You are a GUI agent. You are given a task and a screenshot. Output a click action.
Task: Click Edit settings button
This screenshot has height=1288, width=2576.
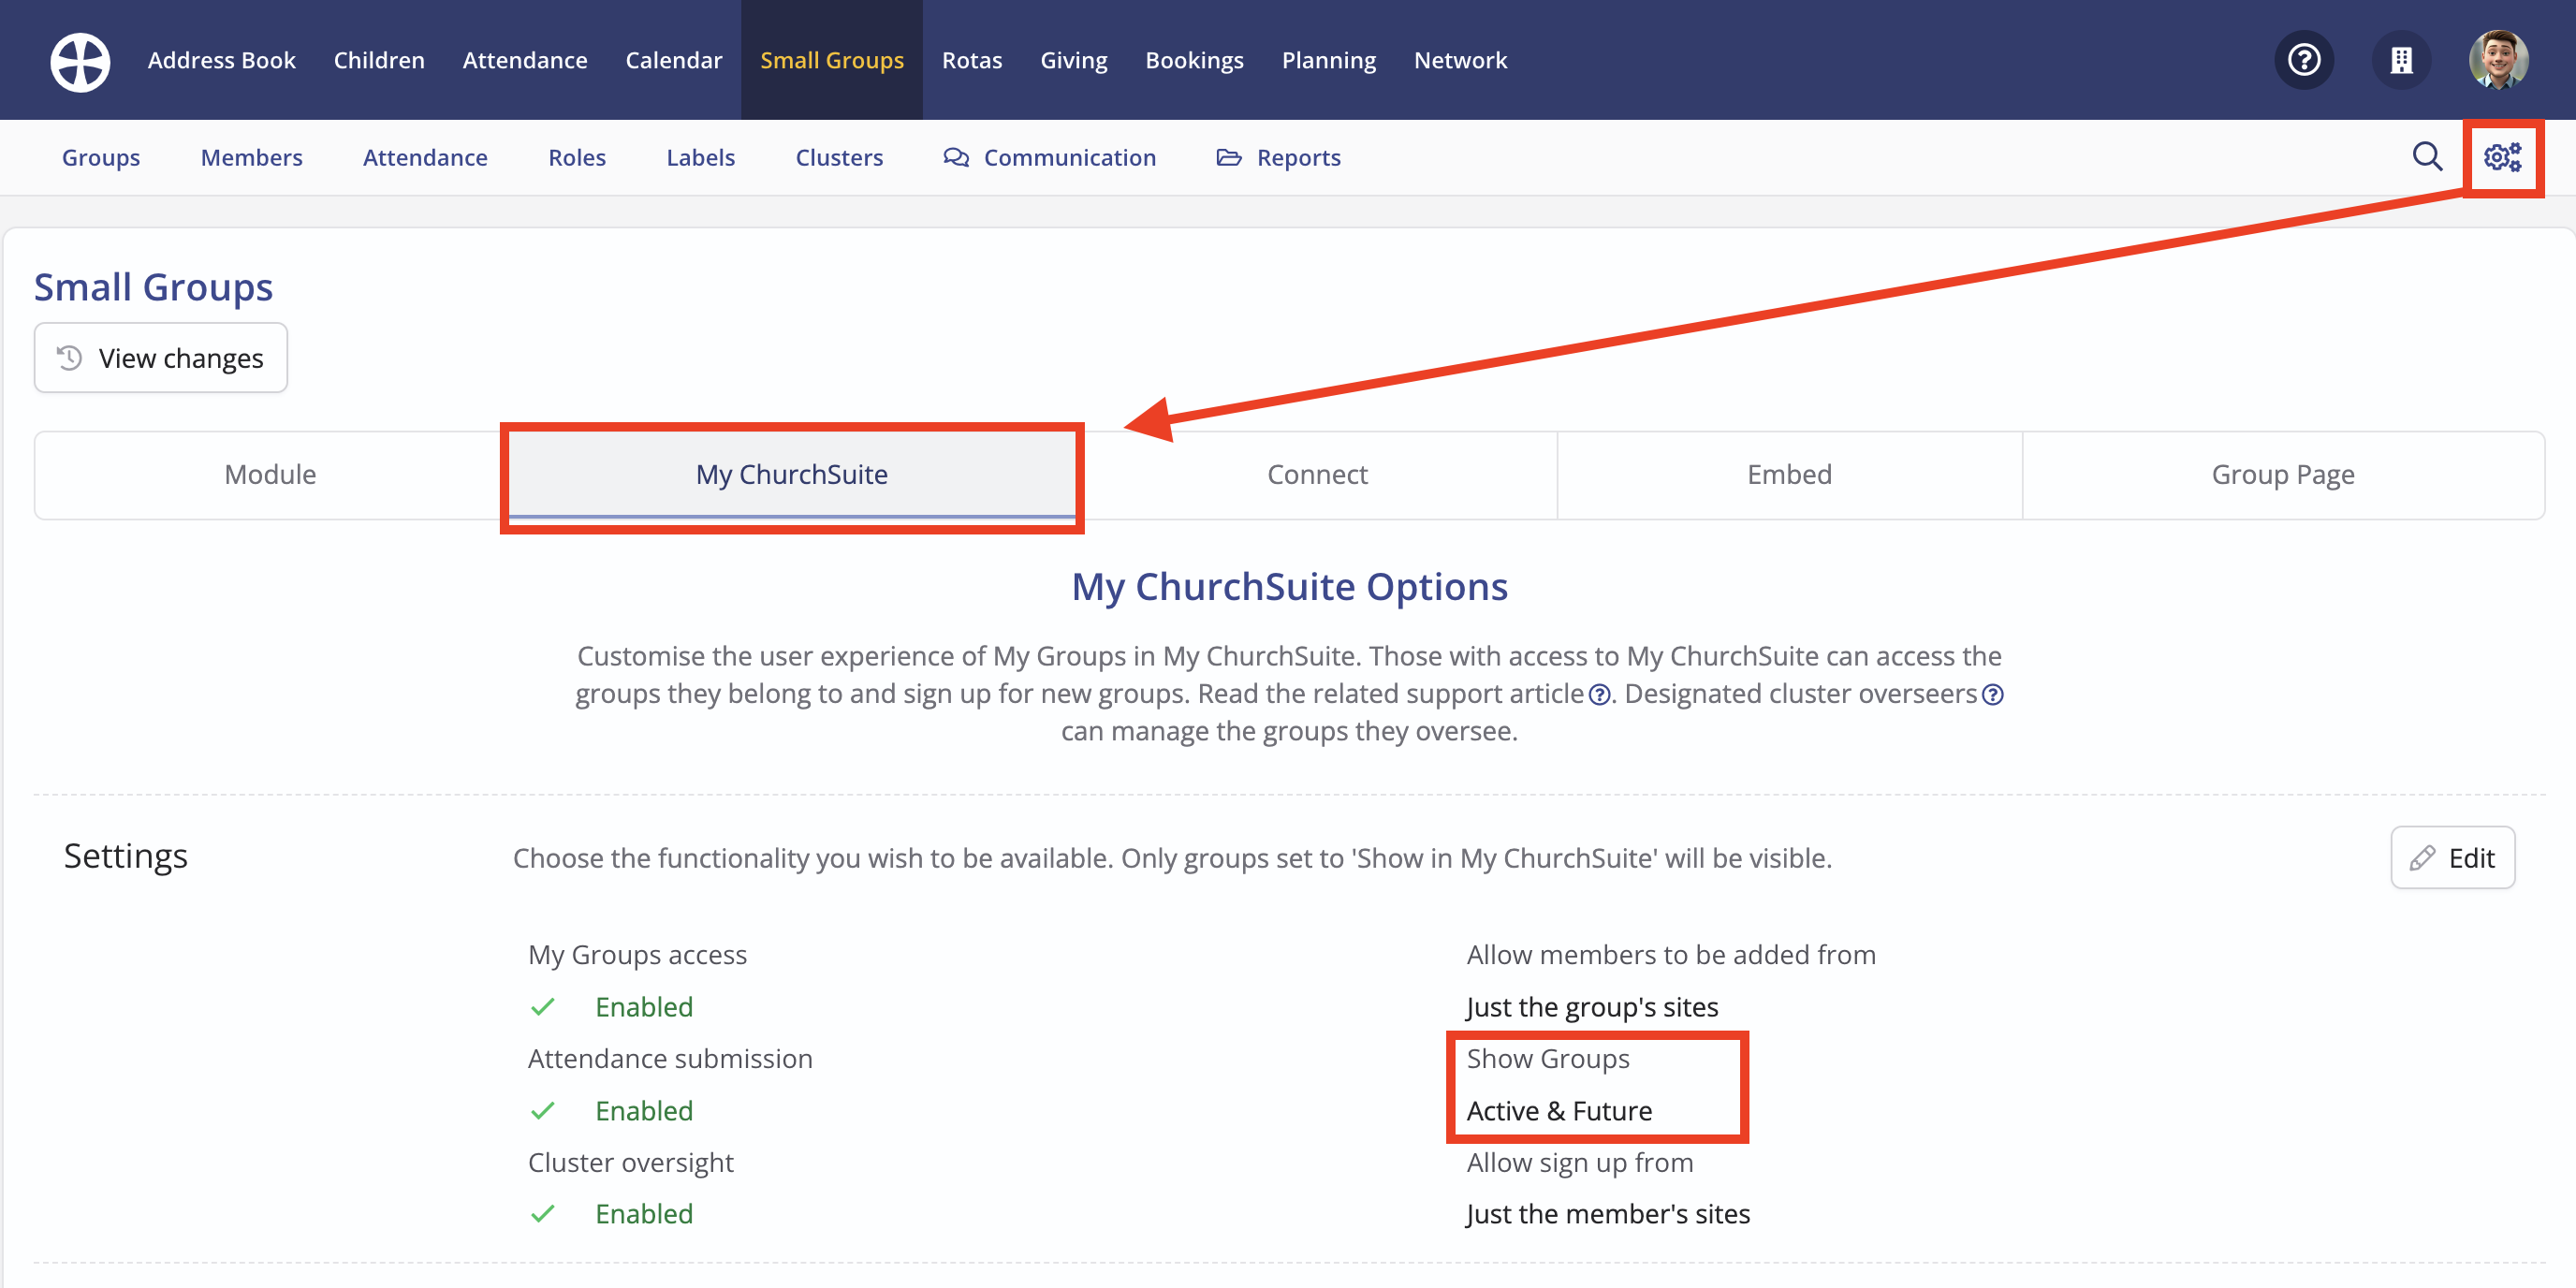(2452, 858)
